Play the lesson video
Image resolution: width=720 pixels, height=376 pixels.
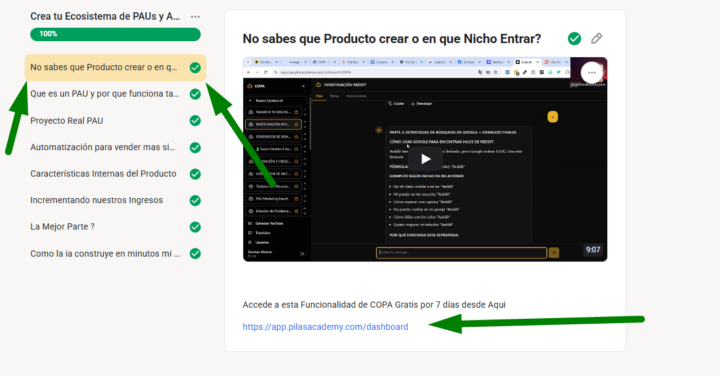(425, 159)
